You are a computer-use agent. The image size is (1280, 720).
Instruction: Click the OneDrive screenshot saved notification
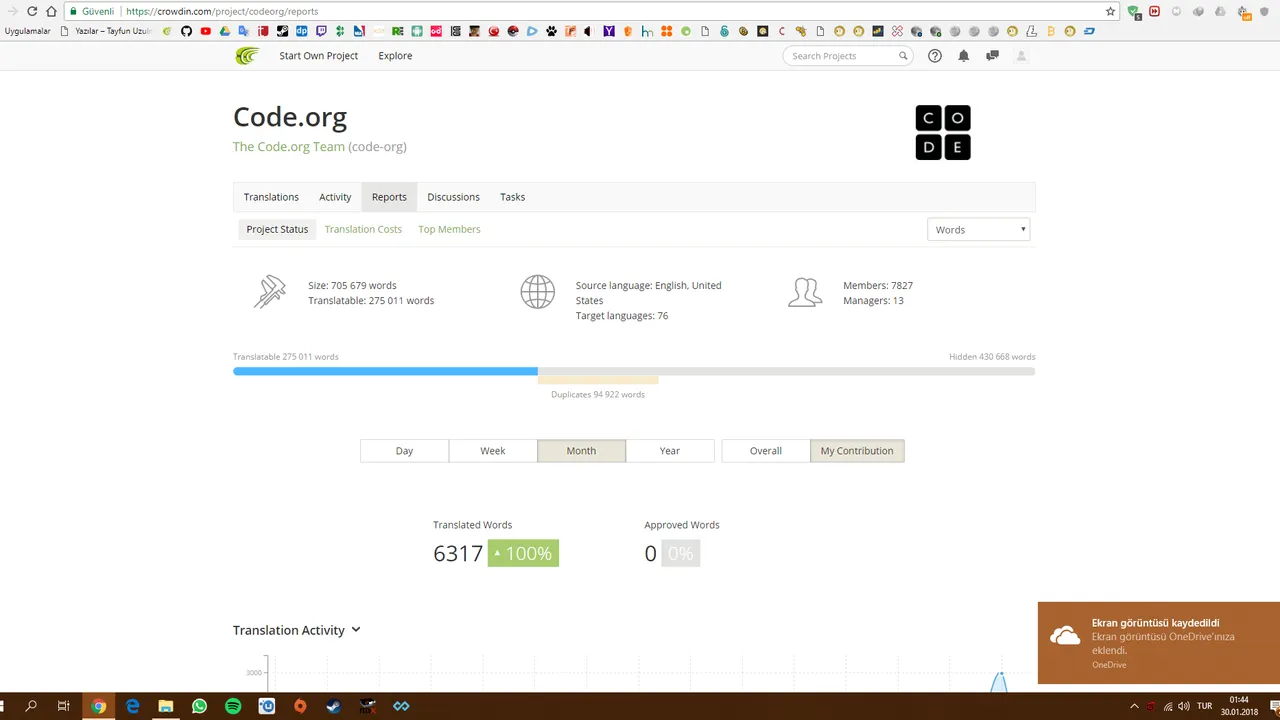click(x=1159, y=643)
